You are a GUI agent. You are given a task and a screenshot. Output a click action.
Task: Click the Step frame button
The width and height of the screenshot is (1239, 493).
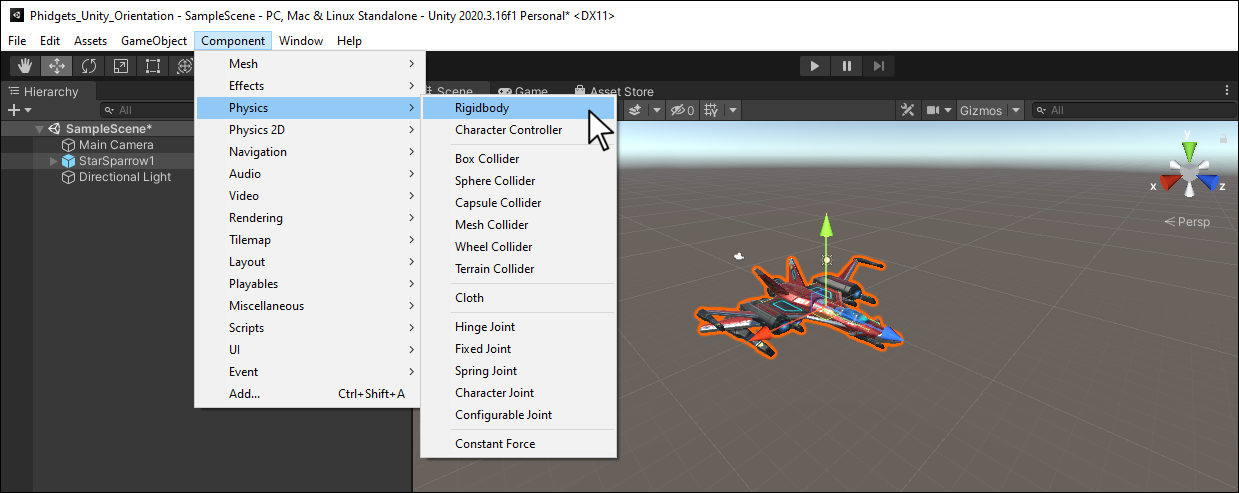[879, 66]
